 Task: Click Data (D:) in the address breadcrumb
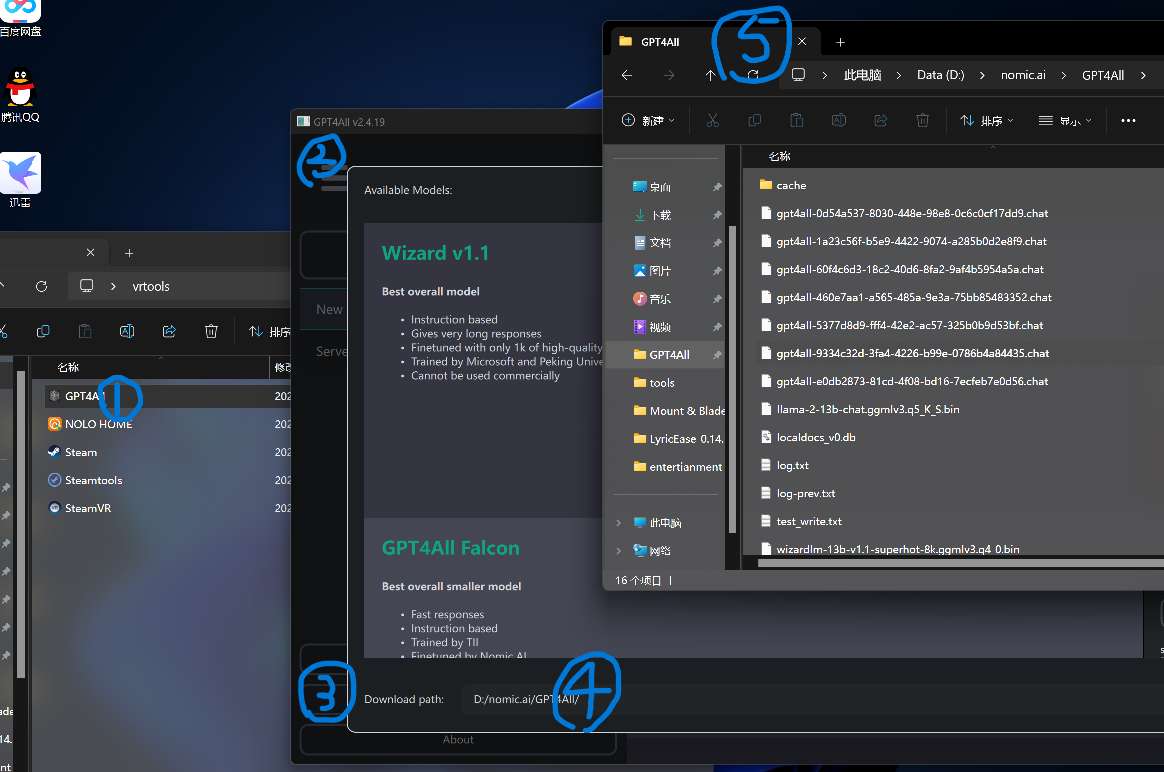(x=941, y=75)
